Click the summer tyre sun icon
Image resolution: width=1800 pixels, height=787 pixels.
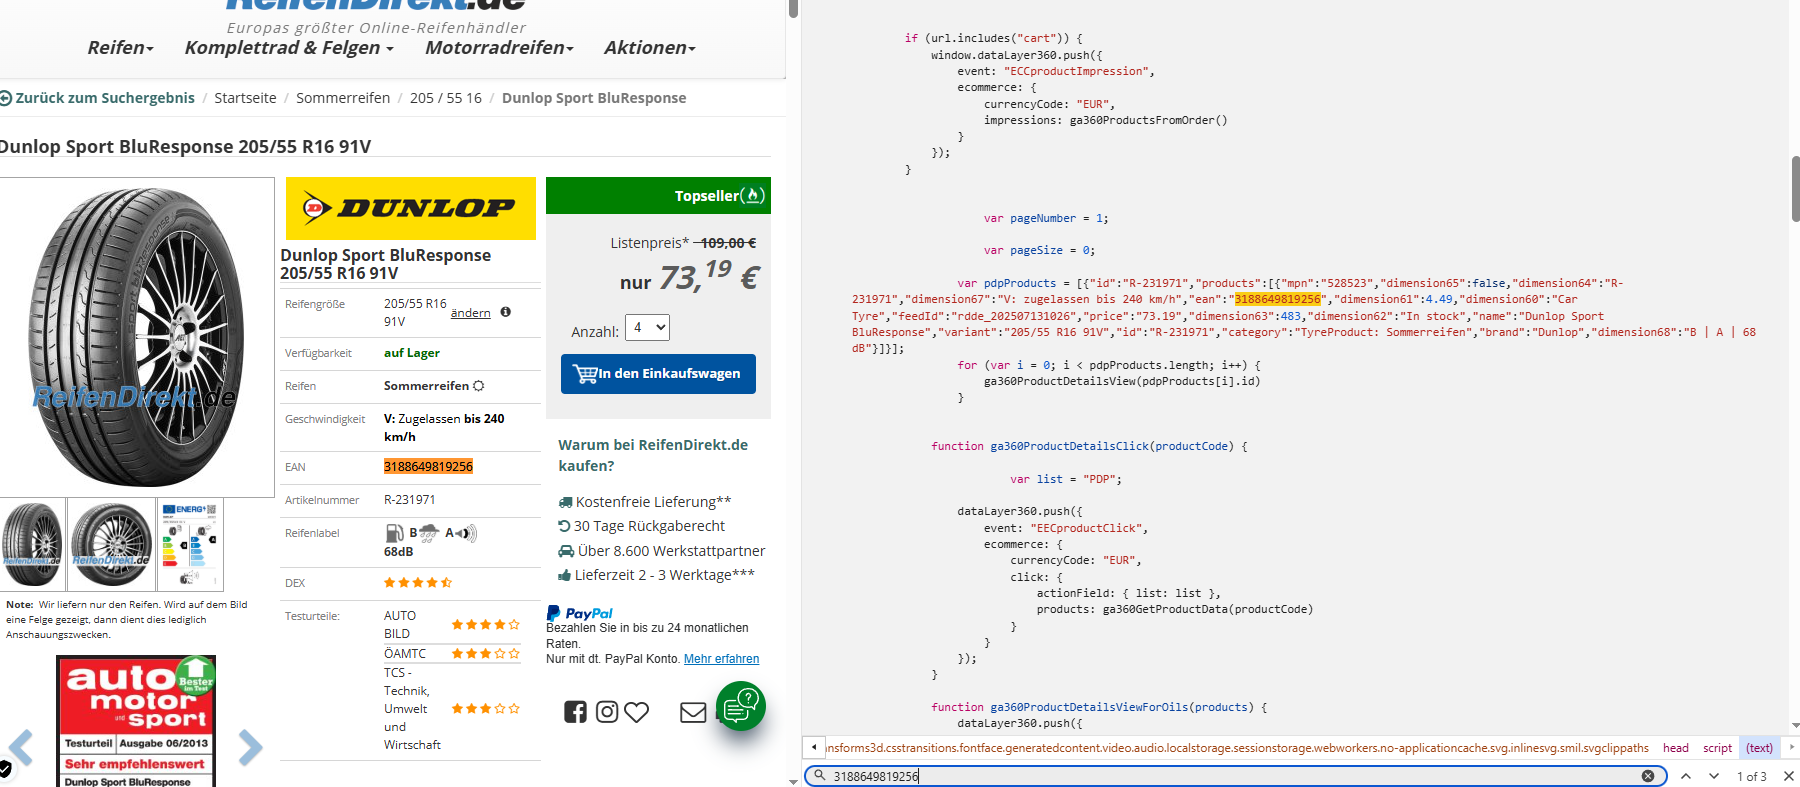(478, 386)
